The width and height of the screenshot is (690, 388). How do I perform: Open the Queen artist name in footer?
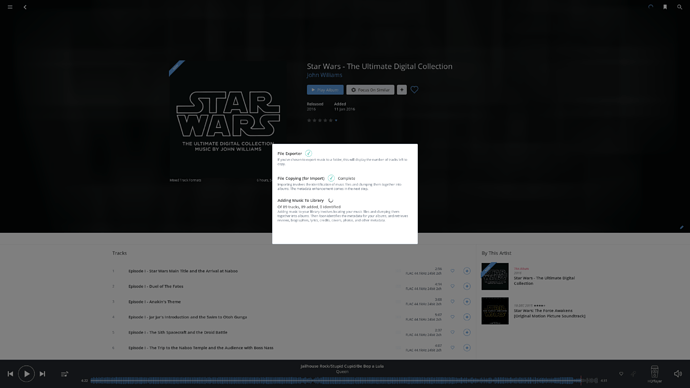click(342, 372)
